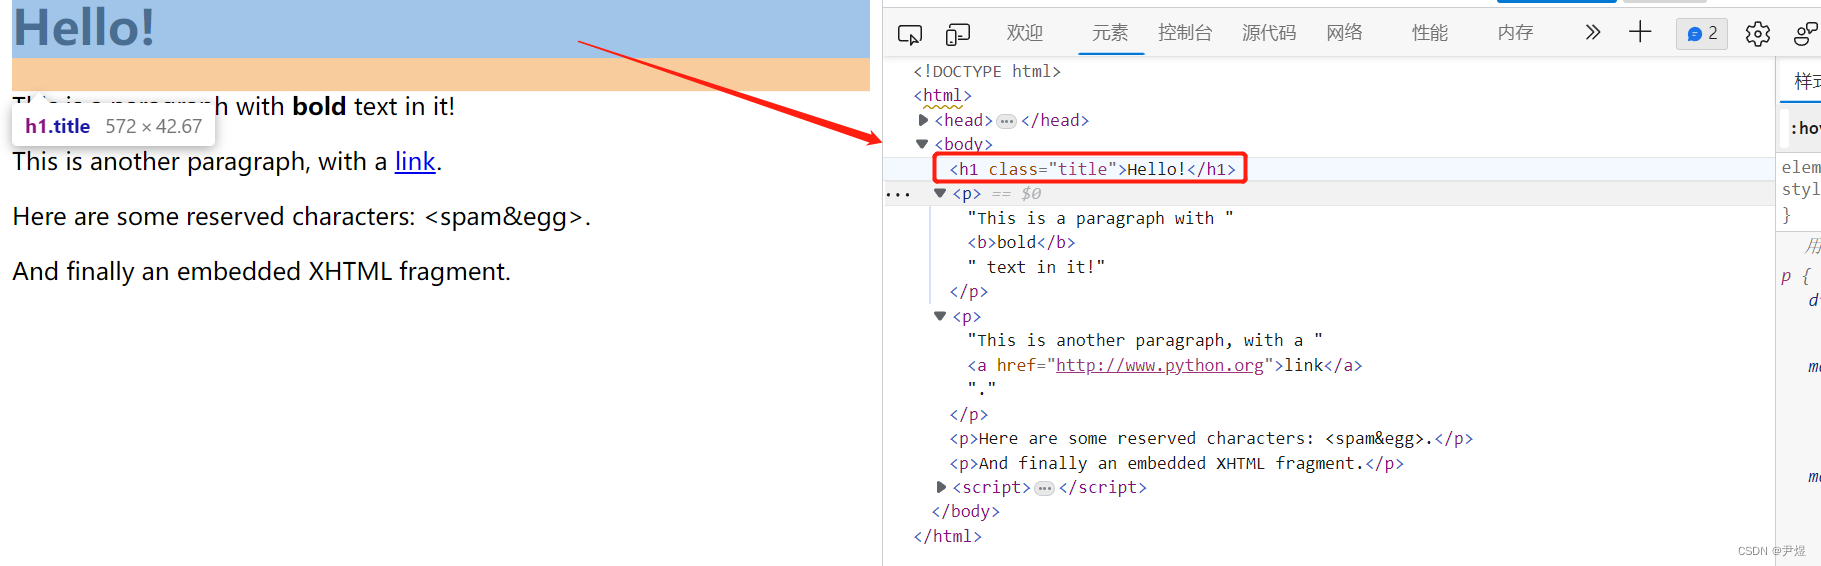1821x566 pixels.
Task: Click the bold word in first paragraph
Action: [x=319, y=106]
